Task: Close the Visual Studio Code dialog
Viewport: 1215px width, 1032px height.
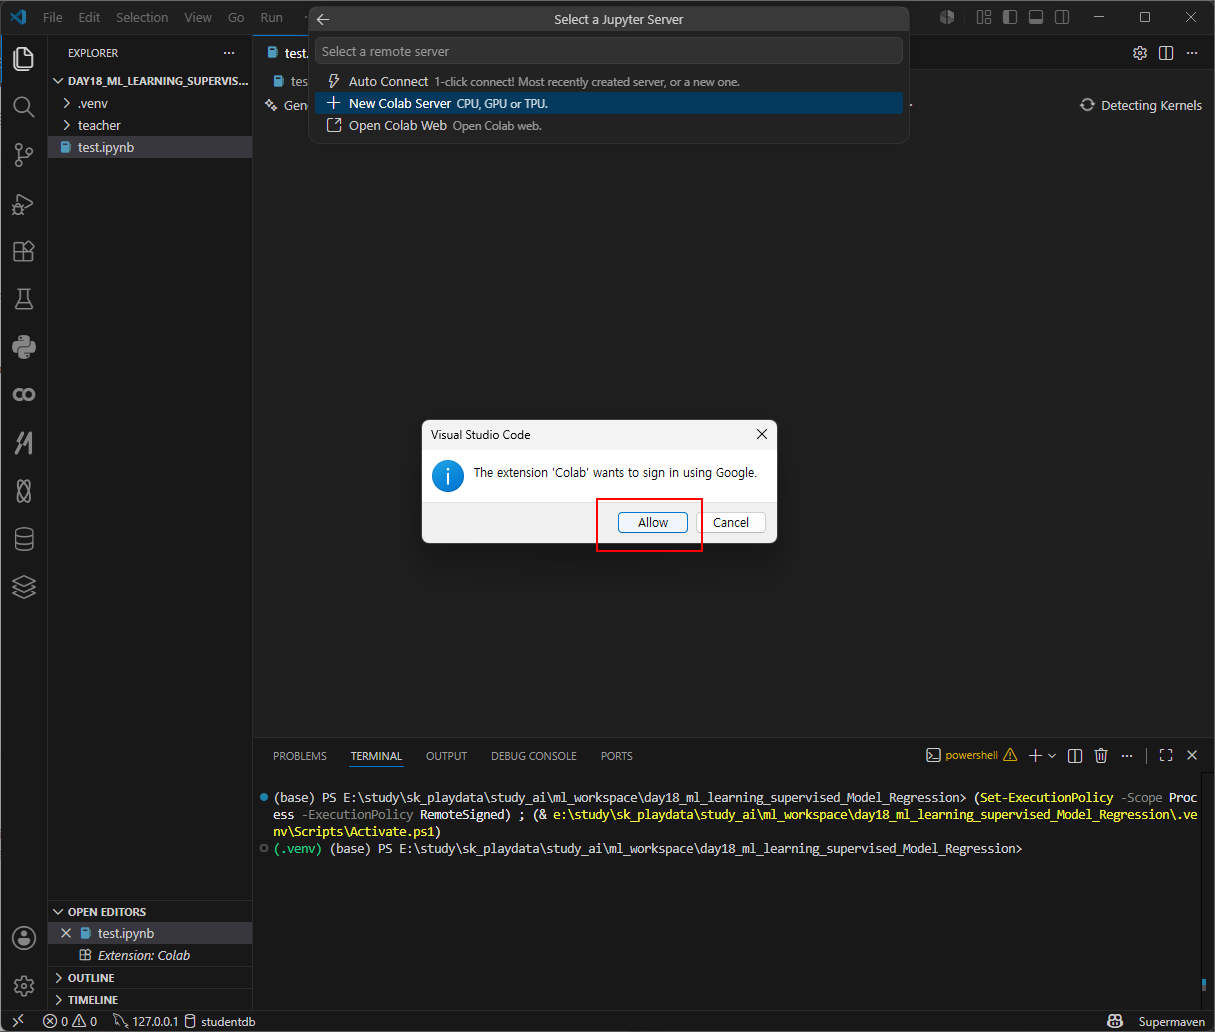Action: 762,434
